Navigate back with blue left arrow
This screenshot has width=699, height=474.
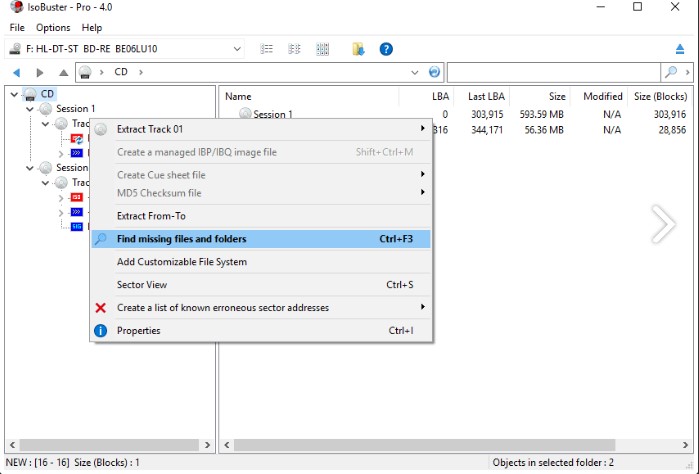[x=16, y=72]
